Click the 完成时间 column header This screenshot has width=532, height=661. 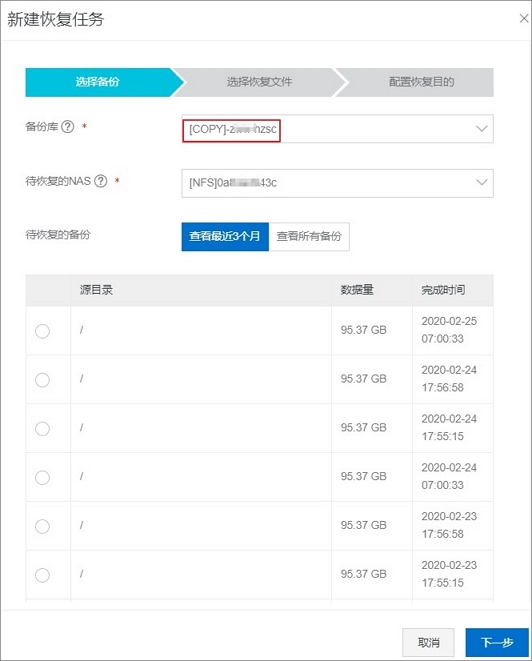click(443, 290)
